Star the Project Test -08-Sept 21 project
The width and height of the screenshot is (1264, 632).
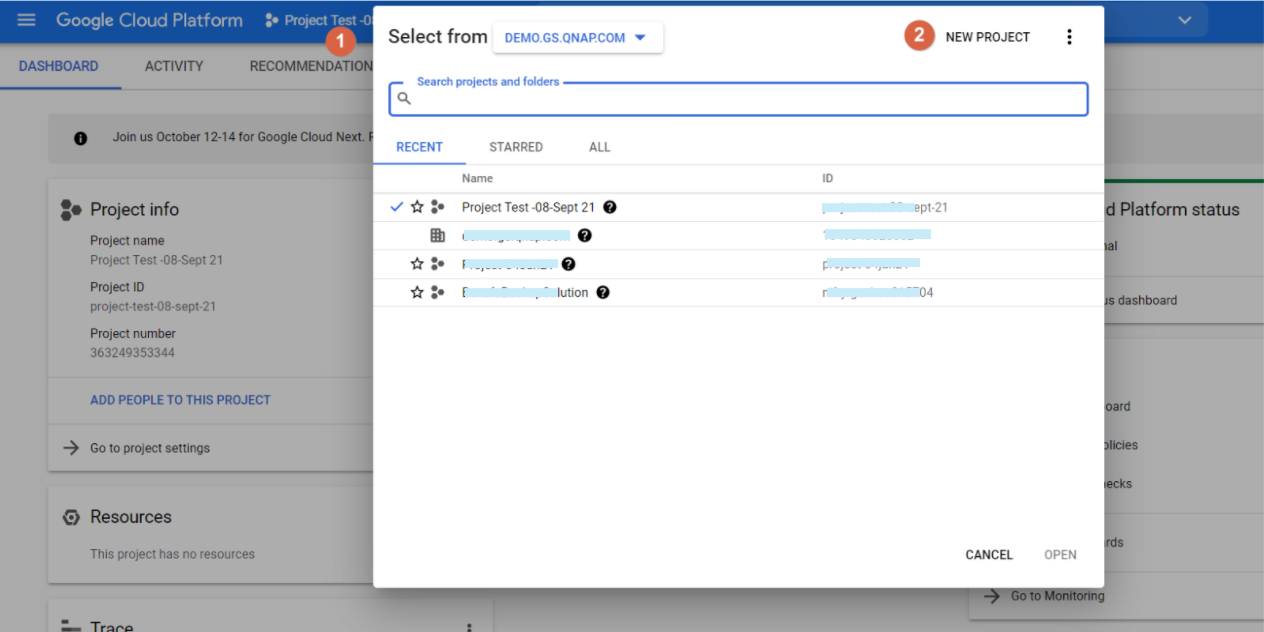(x=417, y=207)
